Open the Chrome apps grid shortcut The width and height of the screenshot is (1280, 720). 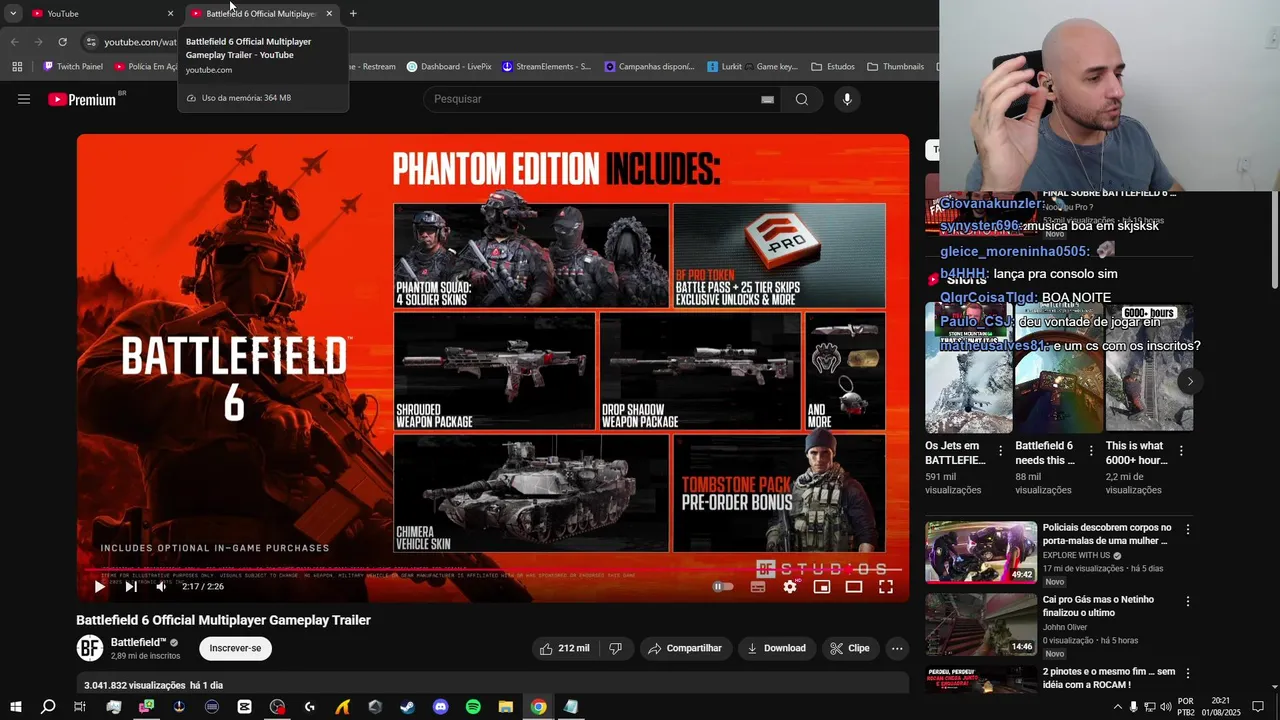coord(17,67)
